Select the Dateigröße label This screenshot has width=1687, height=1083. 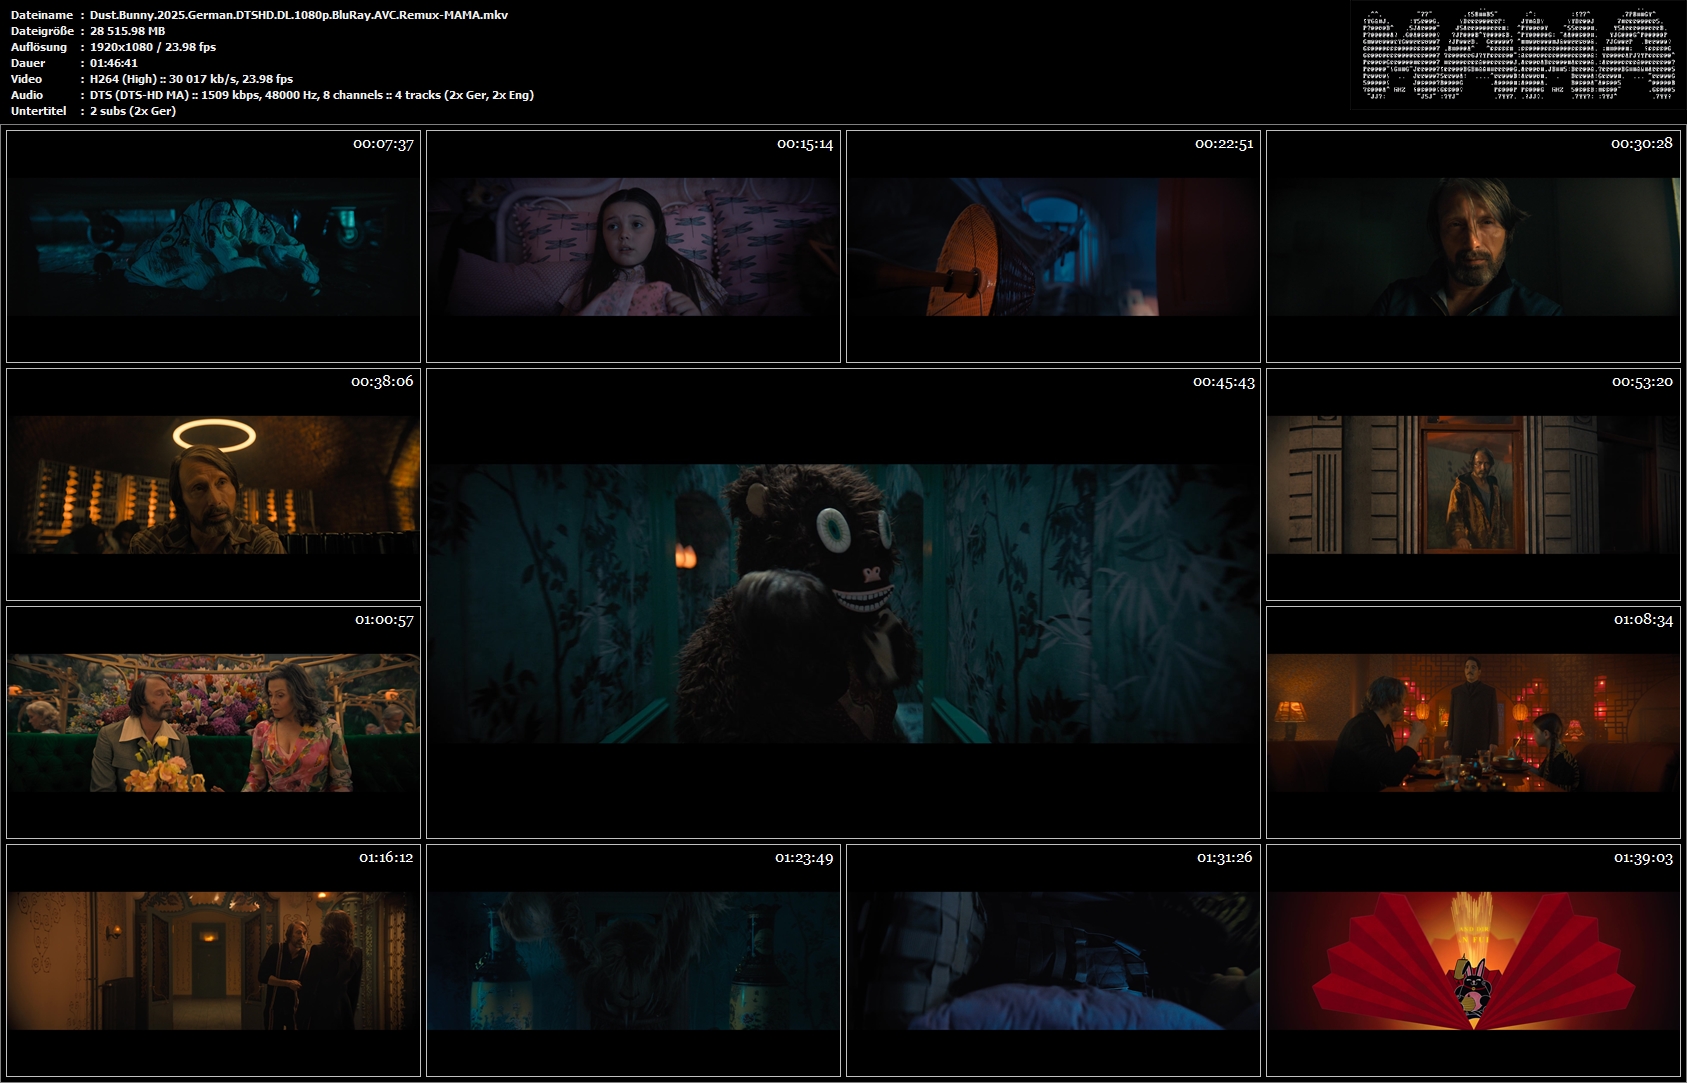click(42, 31)
